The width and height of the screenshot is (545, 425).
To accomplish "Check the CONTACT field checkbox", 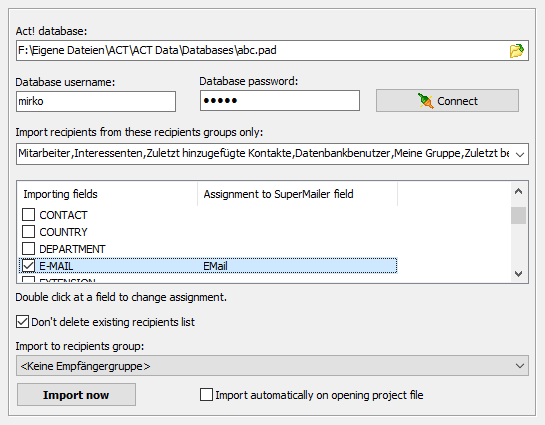I will click(x=29, y=215).
